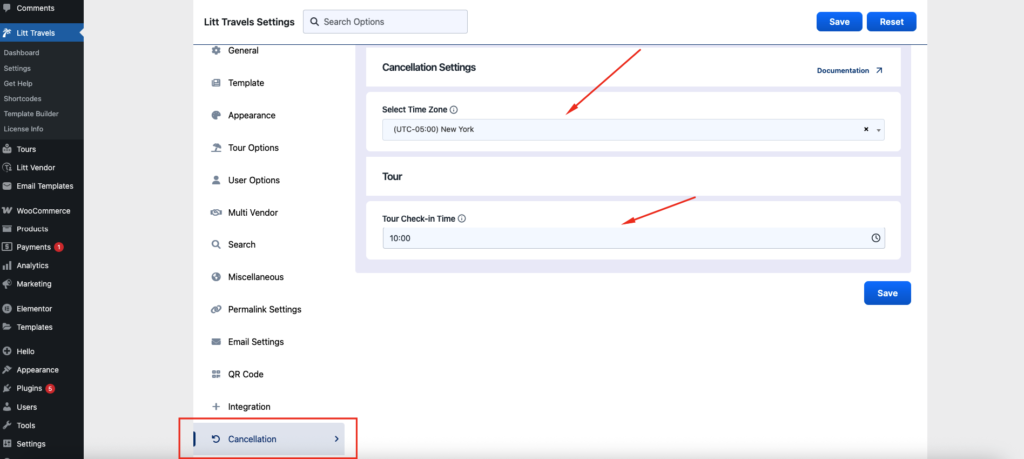Open Template Builder in sidebar submenu
The image size is (1024, 459).
pyautogui.click(x=31, y=113)
